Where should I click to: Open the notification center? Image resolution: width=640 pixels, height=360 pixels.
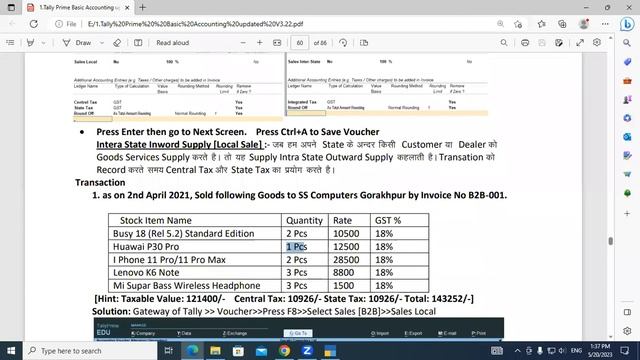625,351
